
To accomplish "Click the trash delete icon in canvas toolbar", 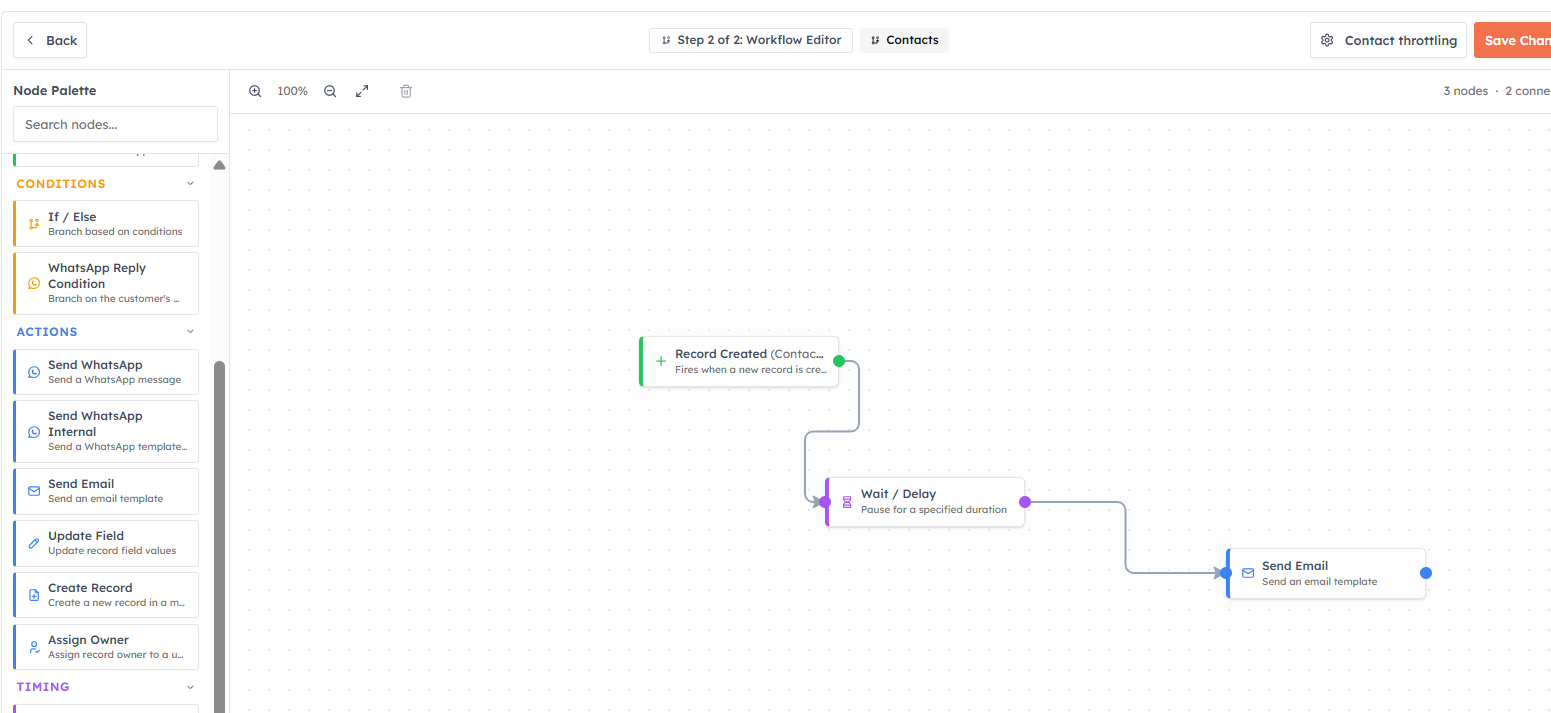I will [x=406, y=91].
